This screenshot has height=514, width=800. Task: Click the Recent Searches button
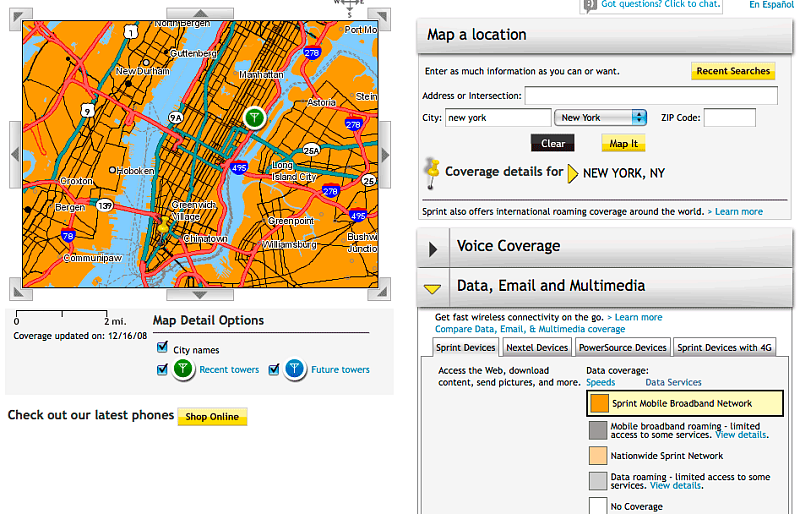(x=733, y=71)
